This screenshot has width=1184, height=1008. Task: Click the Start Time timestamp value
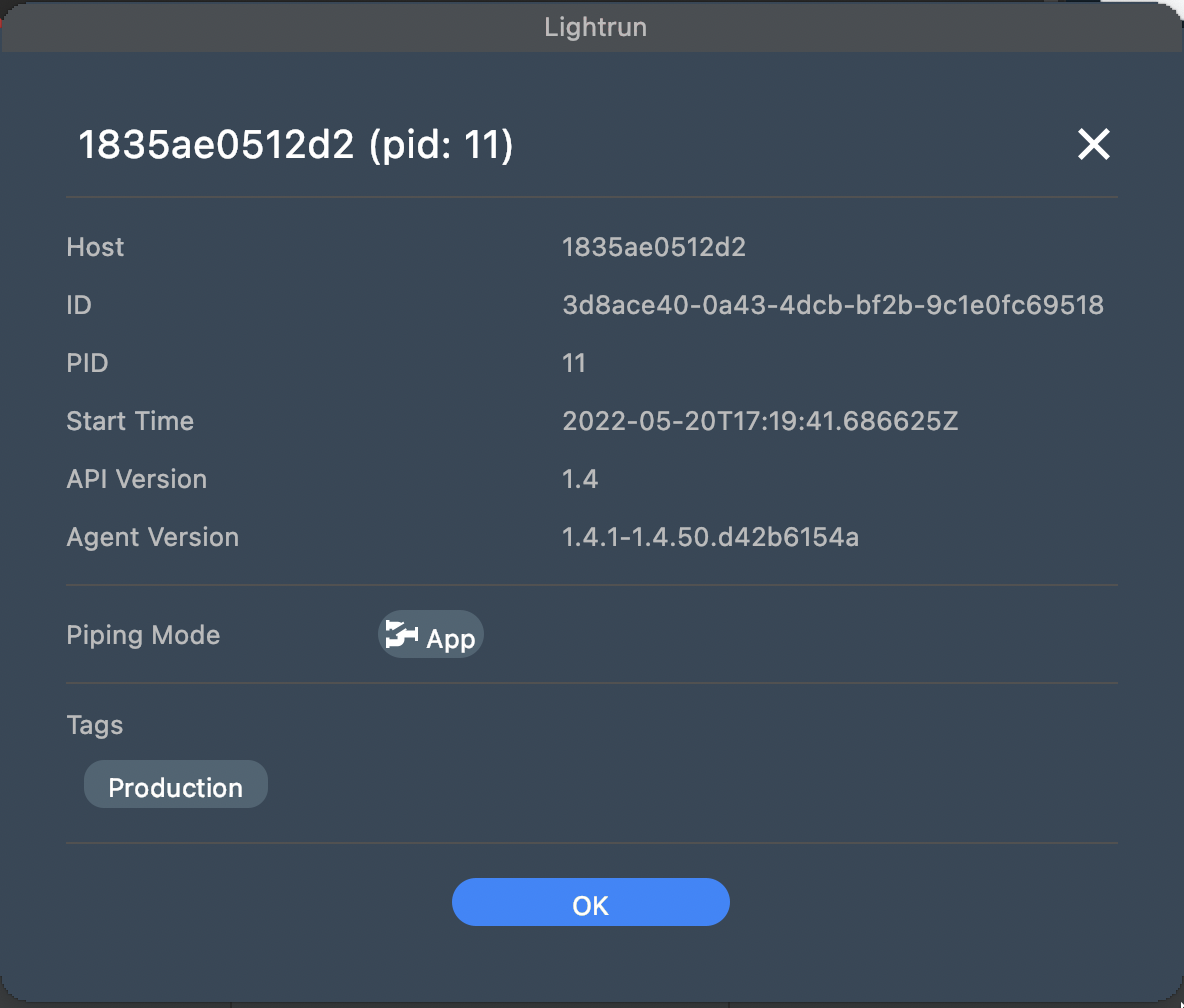click(760, 421)
